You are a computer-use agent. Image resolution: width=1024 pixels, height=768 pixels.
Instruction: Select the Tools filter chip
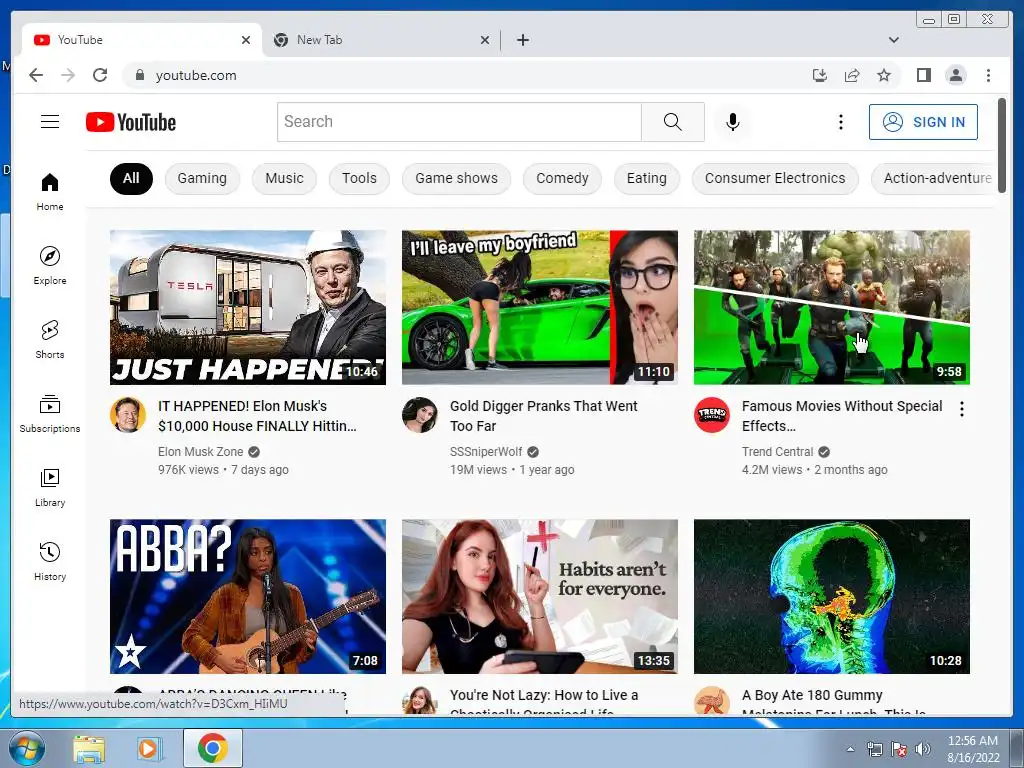[359, 178]
